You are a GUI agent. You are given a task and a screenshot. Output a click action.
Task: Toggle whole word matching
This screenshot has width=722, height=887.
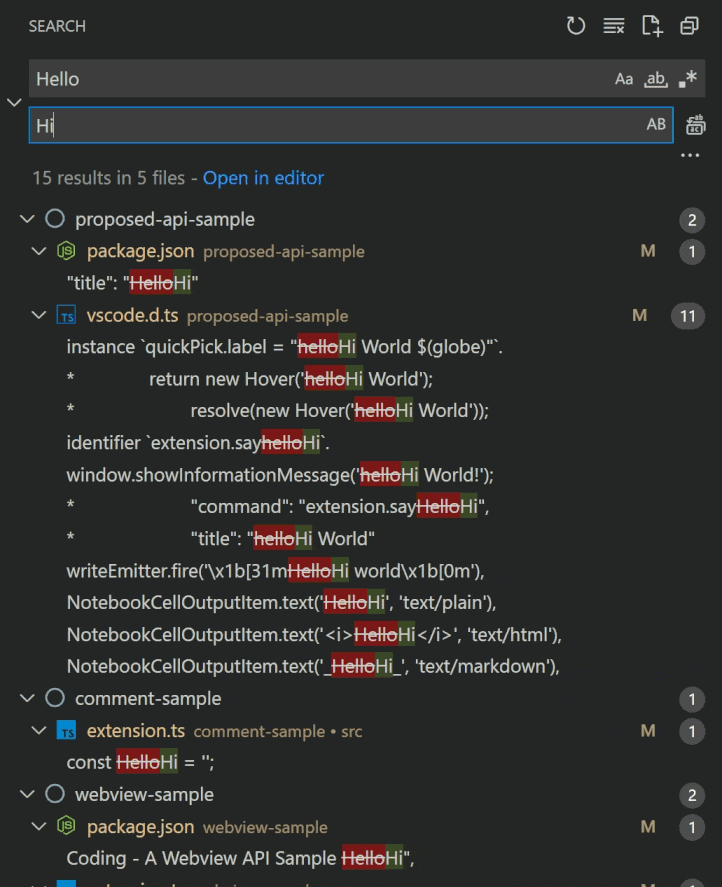click(x=654, y=77)
